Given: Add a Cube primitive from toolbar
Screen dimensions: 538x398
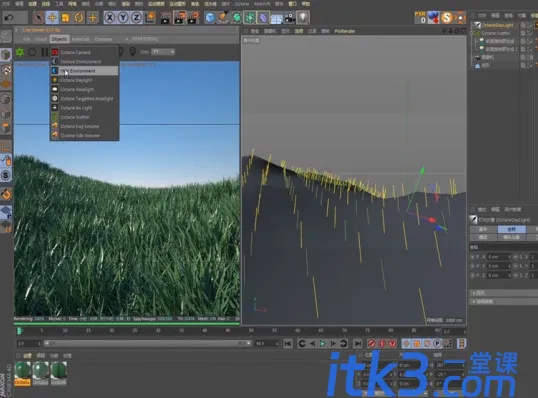Looking at the screenshot, I should [x=210, y=17].
